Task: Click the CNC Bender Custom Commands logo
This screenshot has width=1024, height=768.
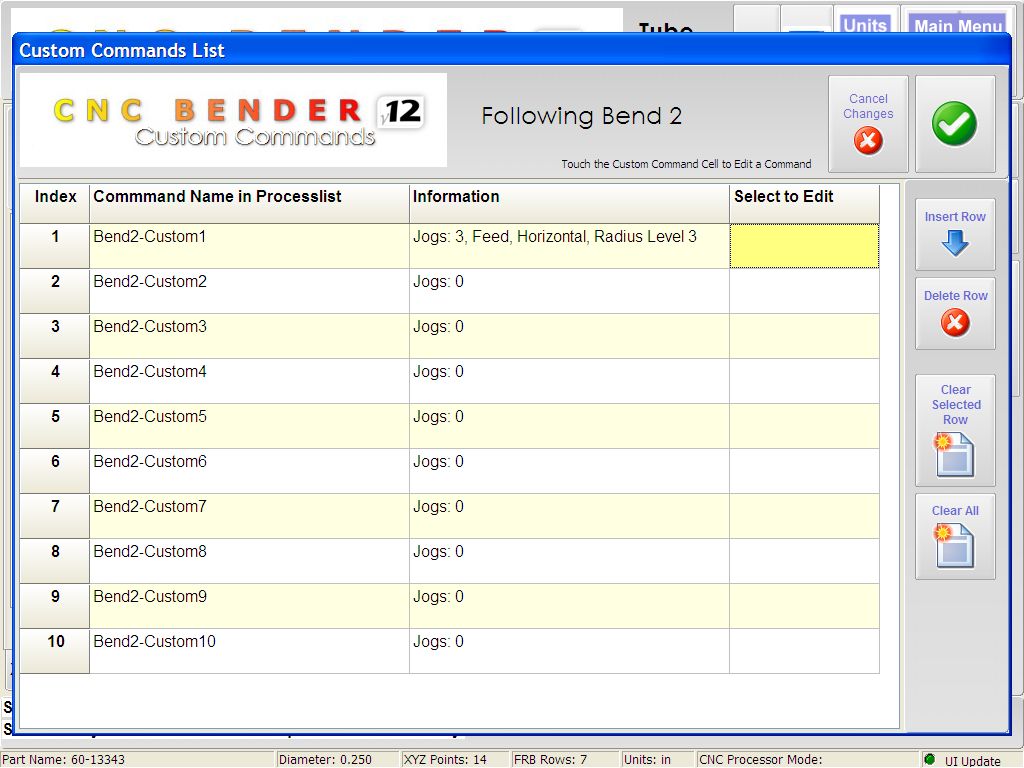Action: pos(233,120)
